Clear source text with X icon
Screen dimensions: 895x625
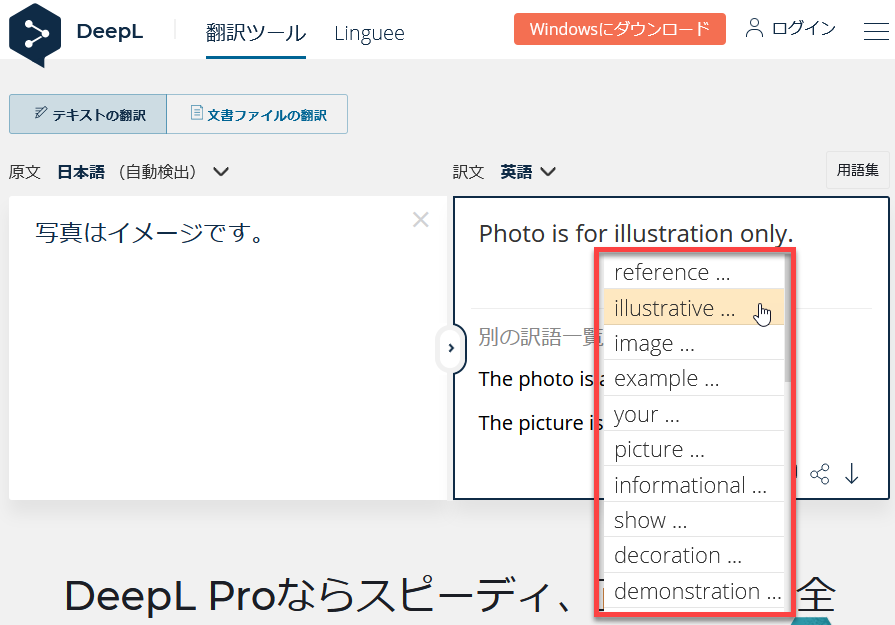pos(420,220)
